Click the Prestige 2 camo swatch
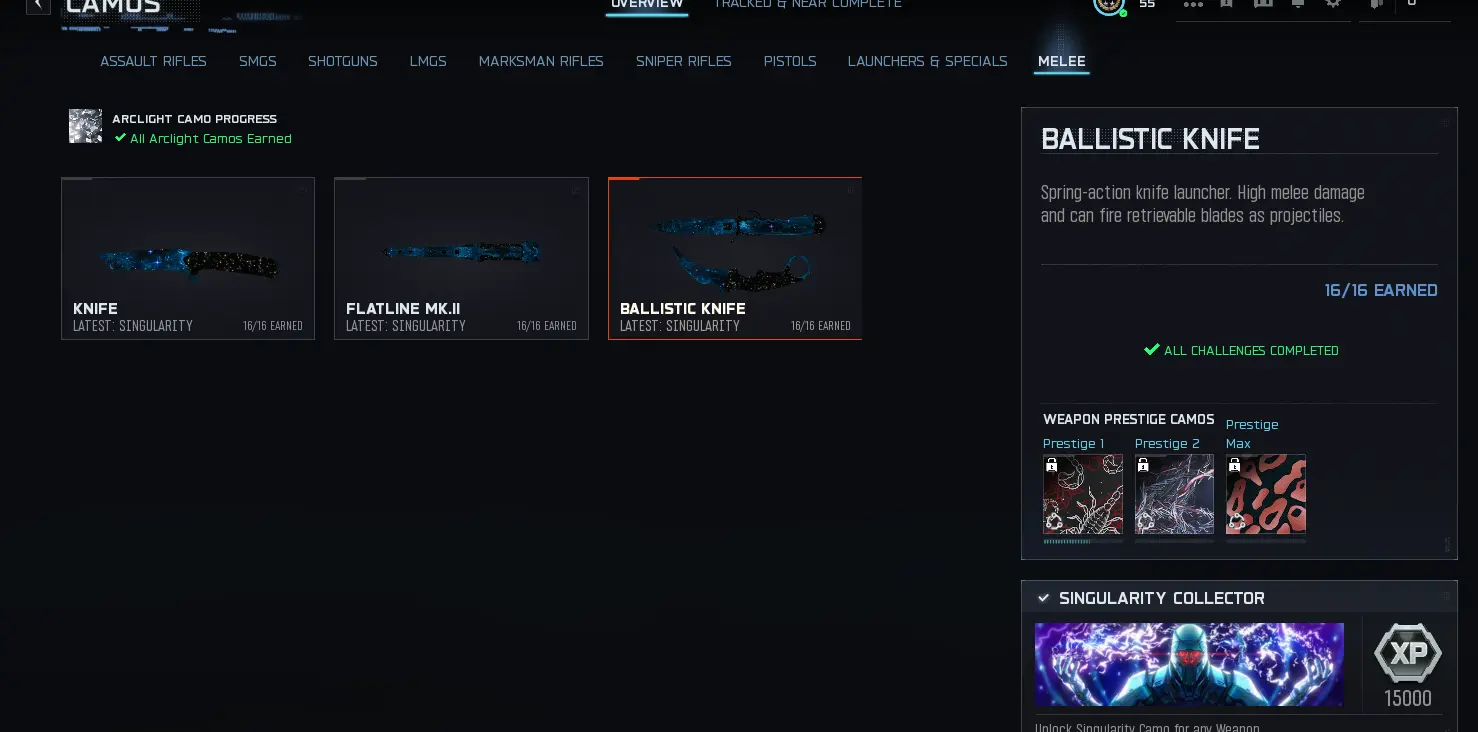Screen dimensions: 1478x732 (1174, 495)
